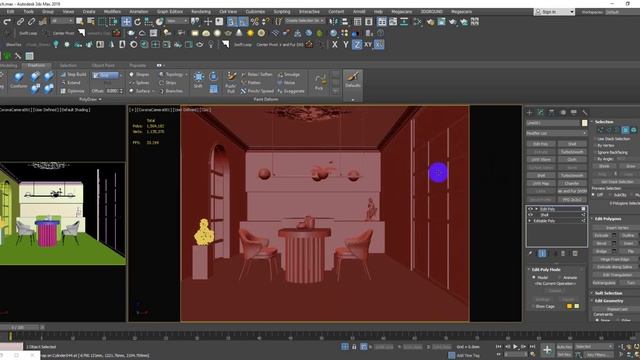640x360 pixels.
Task: Open the Graph Editors menu
Action: point(170,12)
